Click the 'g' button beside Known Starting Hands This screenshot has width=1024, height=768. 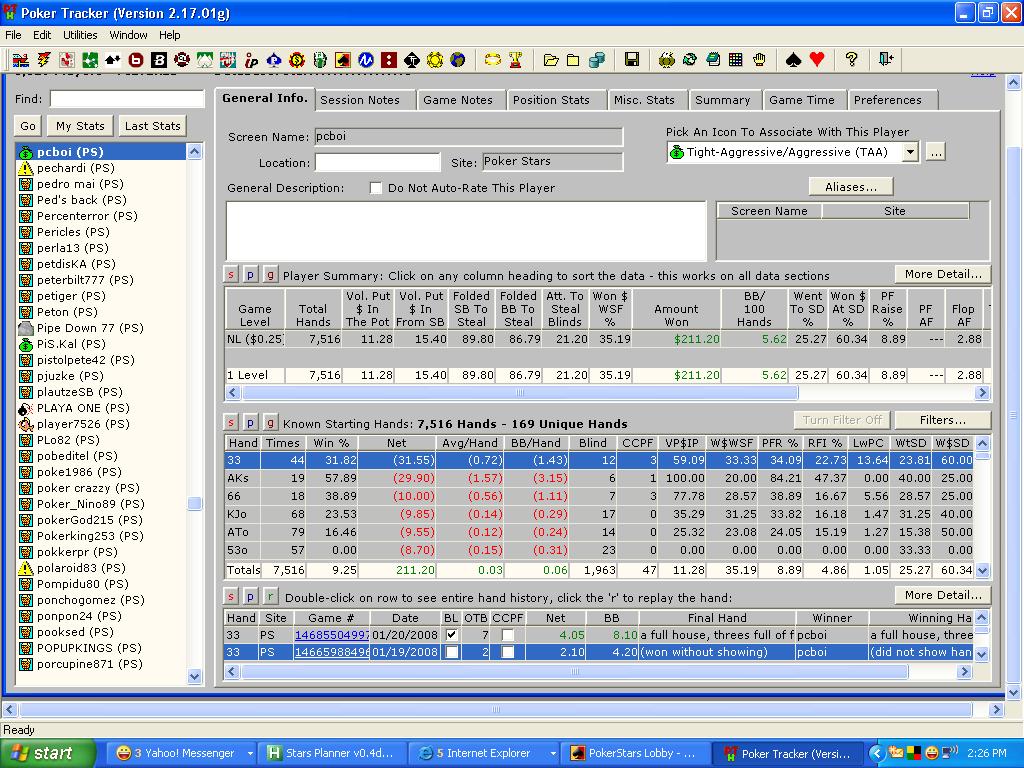pos(270,423)
